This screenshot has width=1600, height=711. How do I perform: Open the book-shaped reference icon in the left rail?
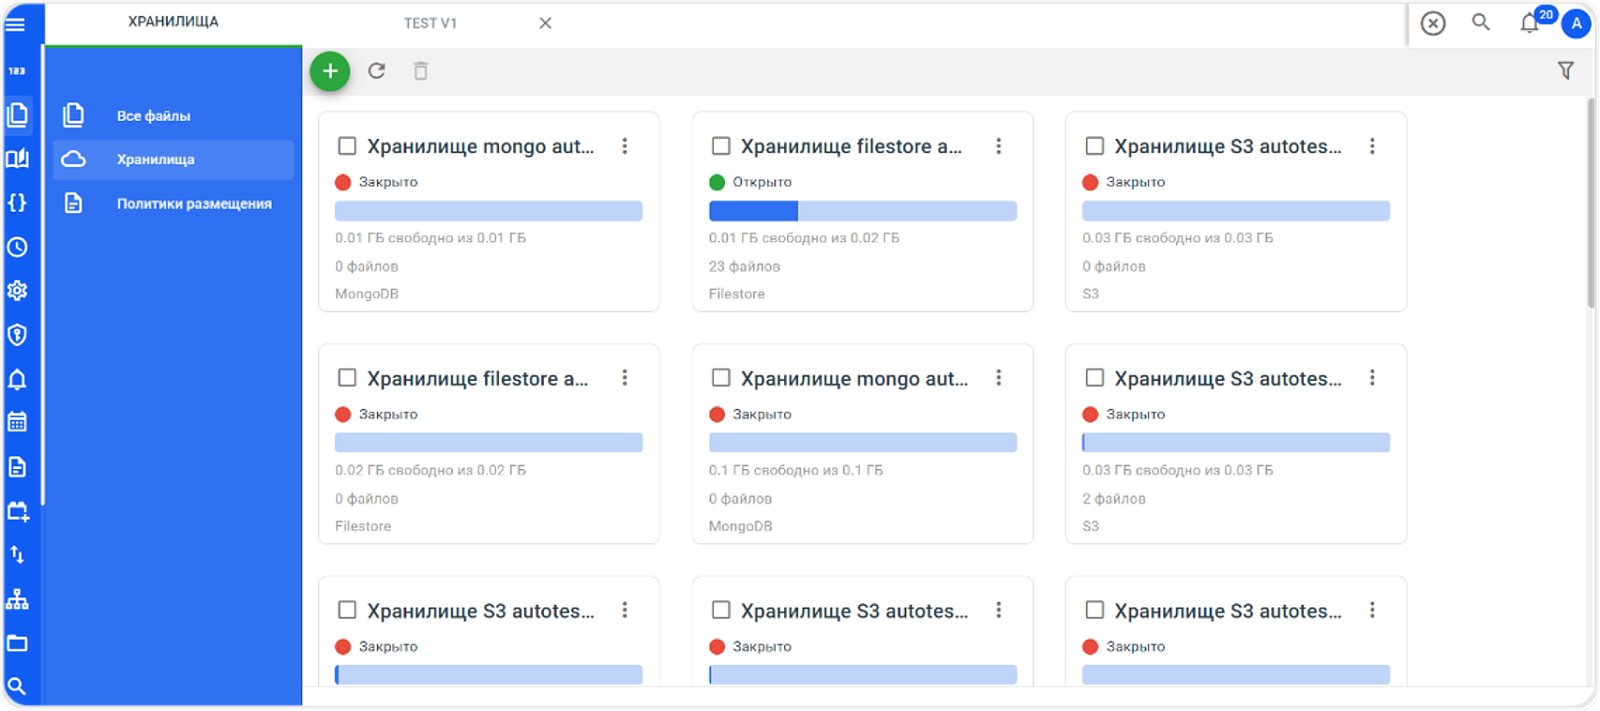click(17, 159)
